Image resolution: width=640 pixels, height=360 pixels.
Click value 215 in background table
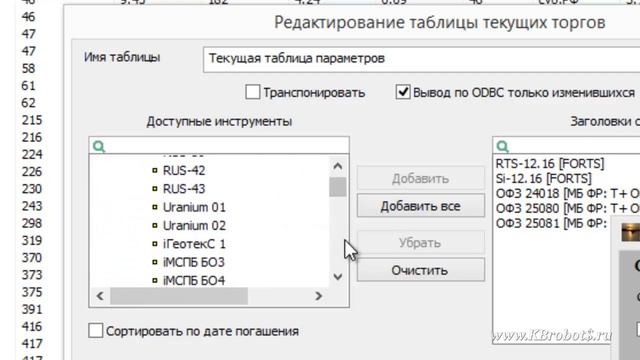tap(32, 120)
